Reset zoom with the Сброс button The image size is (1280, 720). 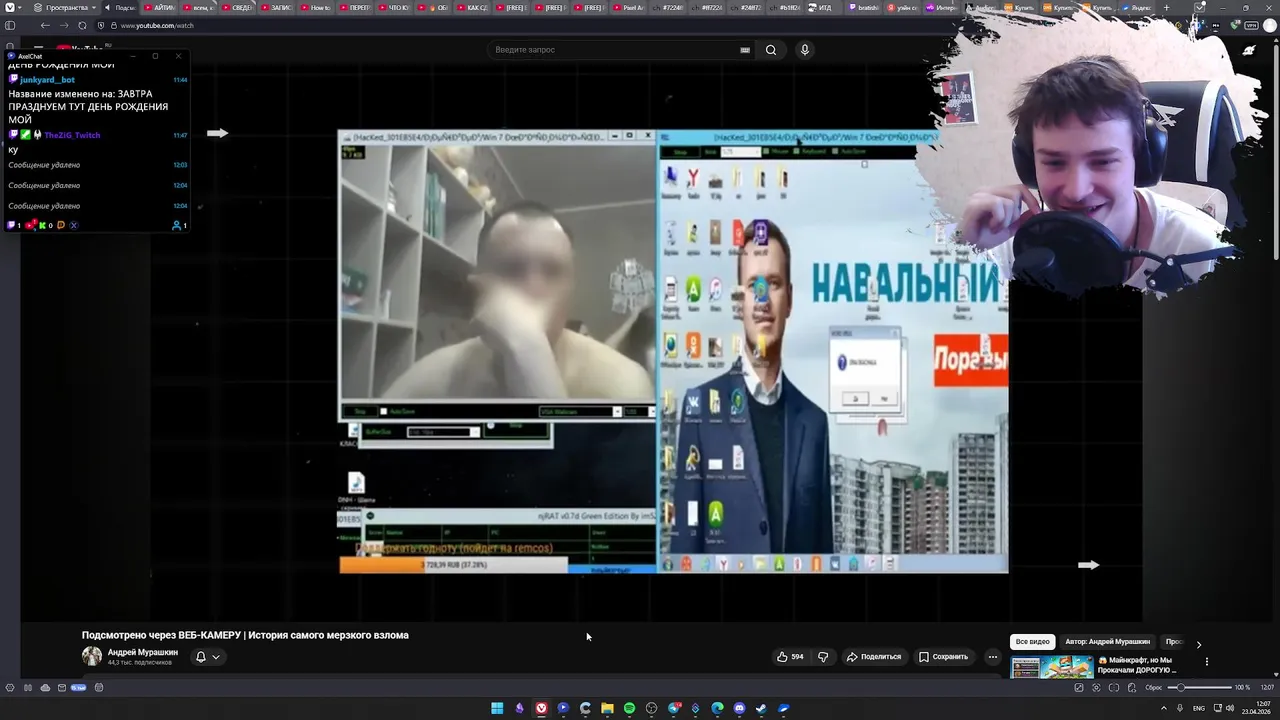click(x=1153, y=688)
